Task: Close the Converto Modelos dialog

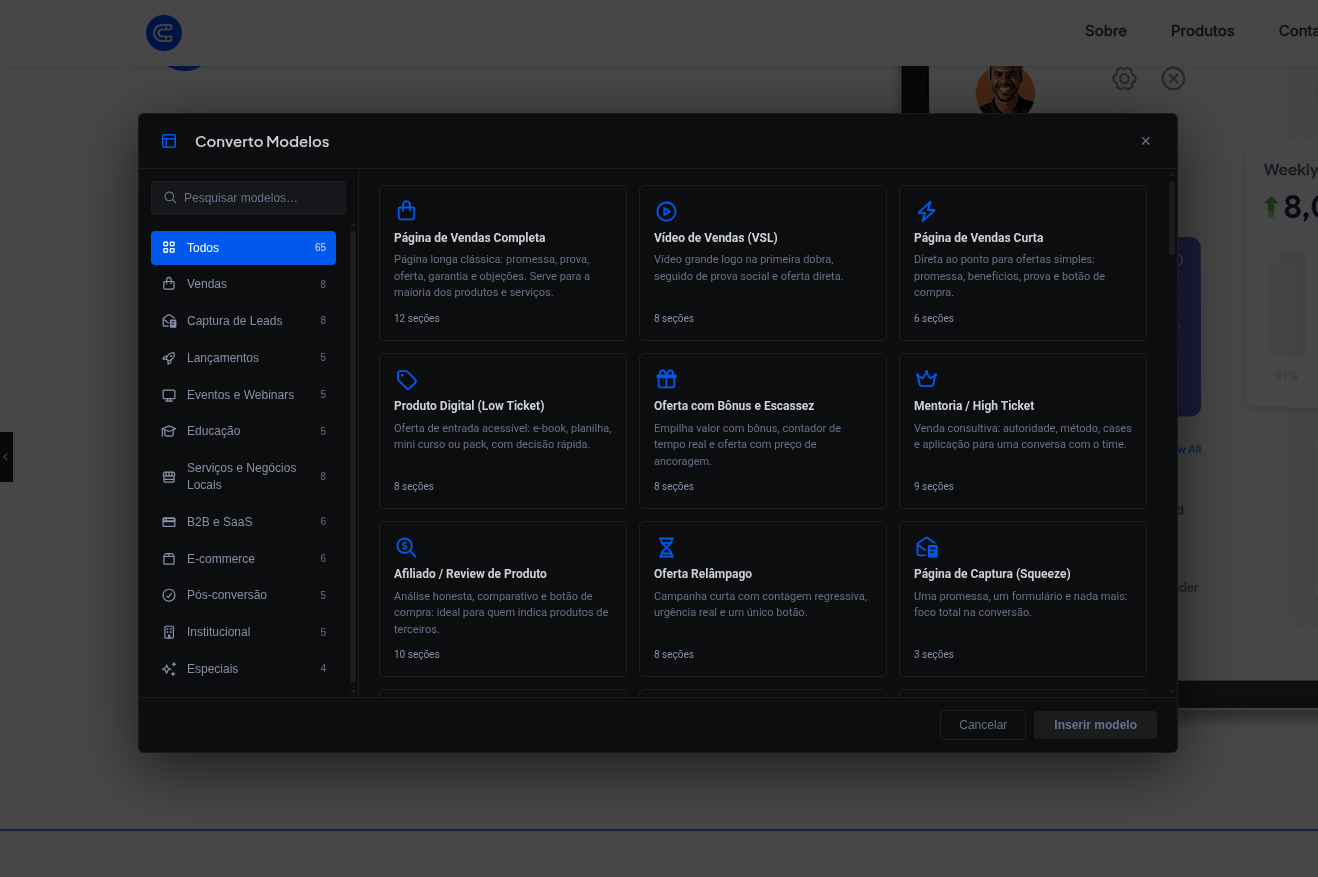Action: [1146, 141]
